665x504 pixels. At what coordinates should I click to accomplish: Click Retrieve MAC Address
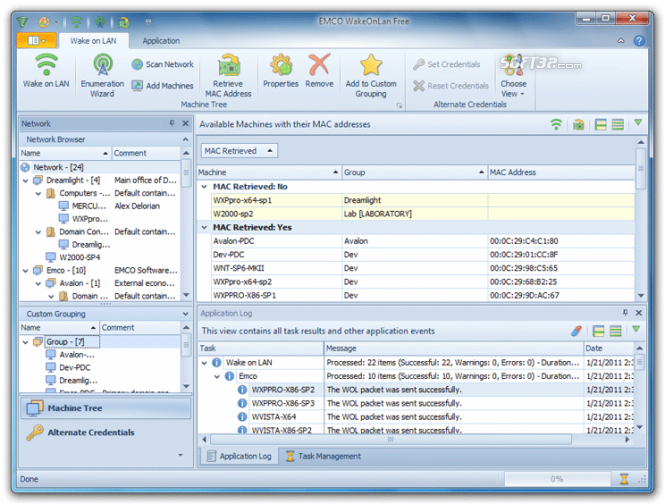click(228, 76)
